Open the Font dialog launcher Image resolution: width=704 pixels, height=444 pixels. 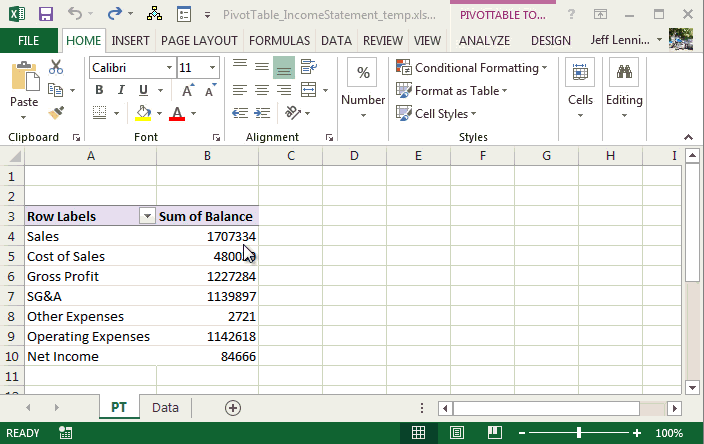pyautogui.click(x=216, y=138)
